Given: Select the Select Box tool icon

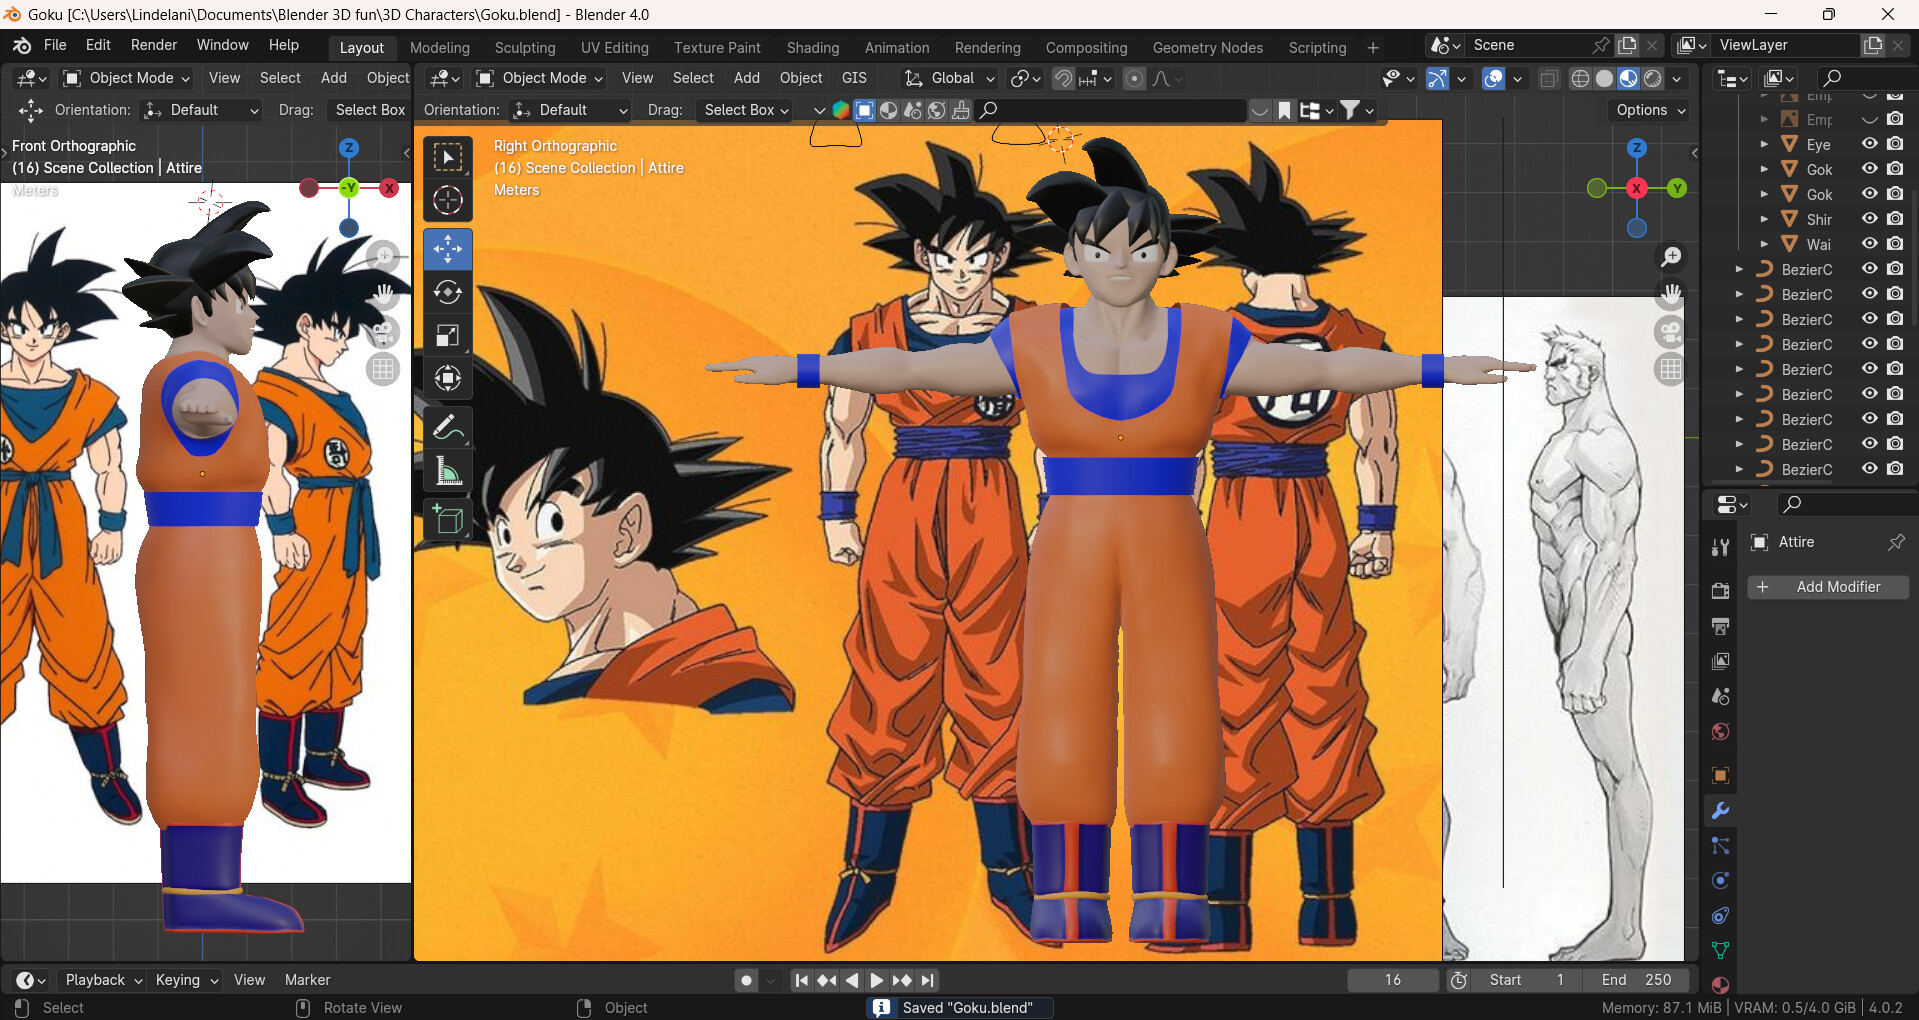Looking at the screenshot, I should [448, 157].
